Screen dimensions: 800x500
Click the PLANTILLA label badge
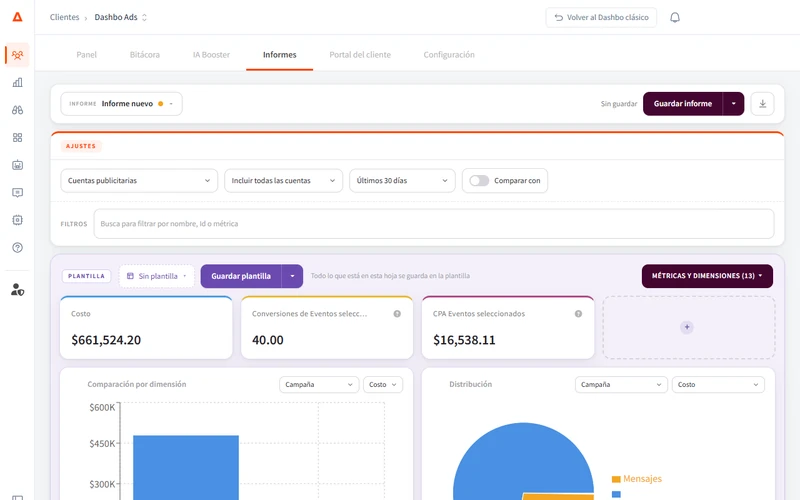(86, 276)
